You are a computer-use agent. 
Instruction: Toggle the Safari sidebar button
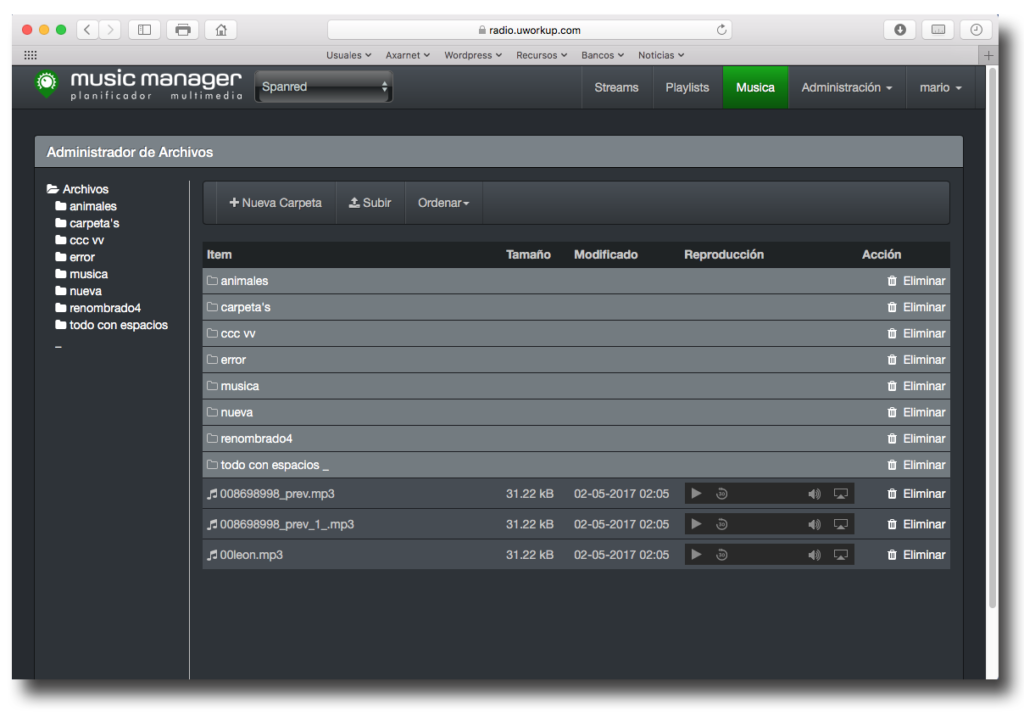(x=144, y=30)
